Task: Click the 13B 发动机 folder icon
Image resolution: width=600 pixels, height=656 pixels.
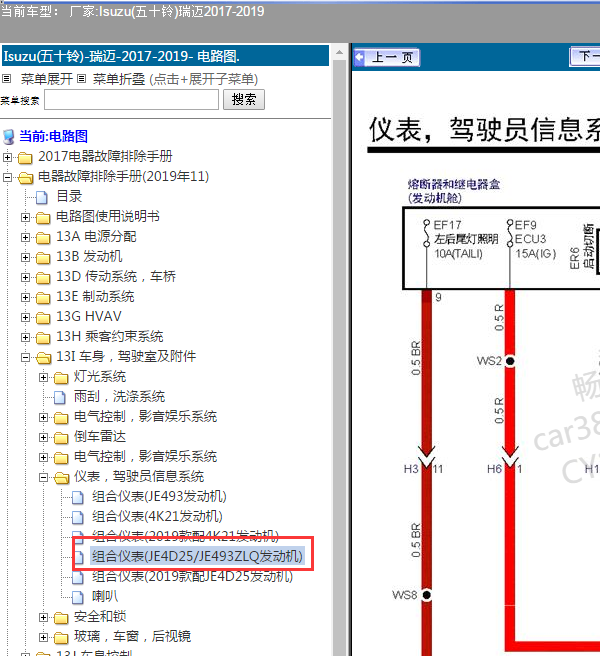Action: (x=42, y=257)
